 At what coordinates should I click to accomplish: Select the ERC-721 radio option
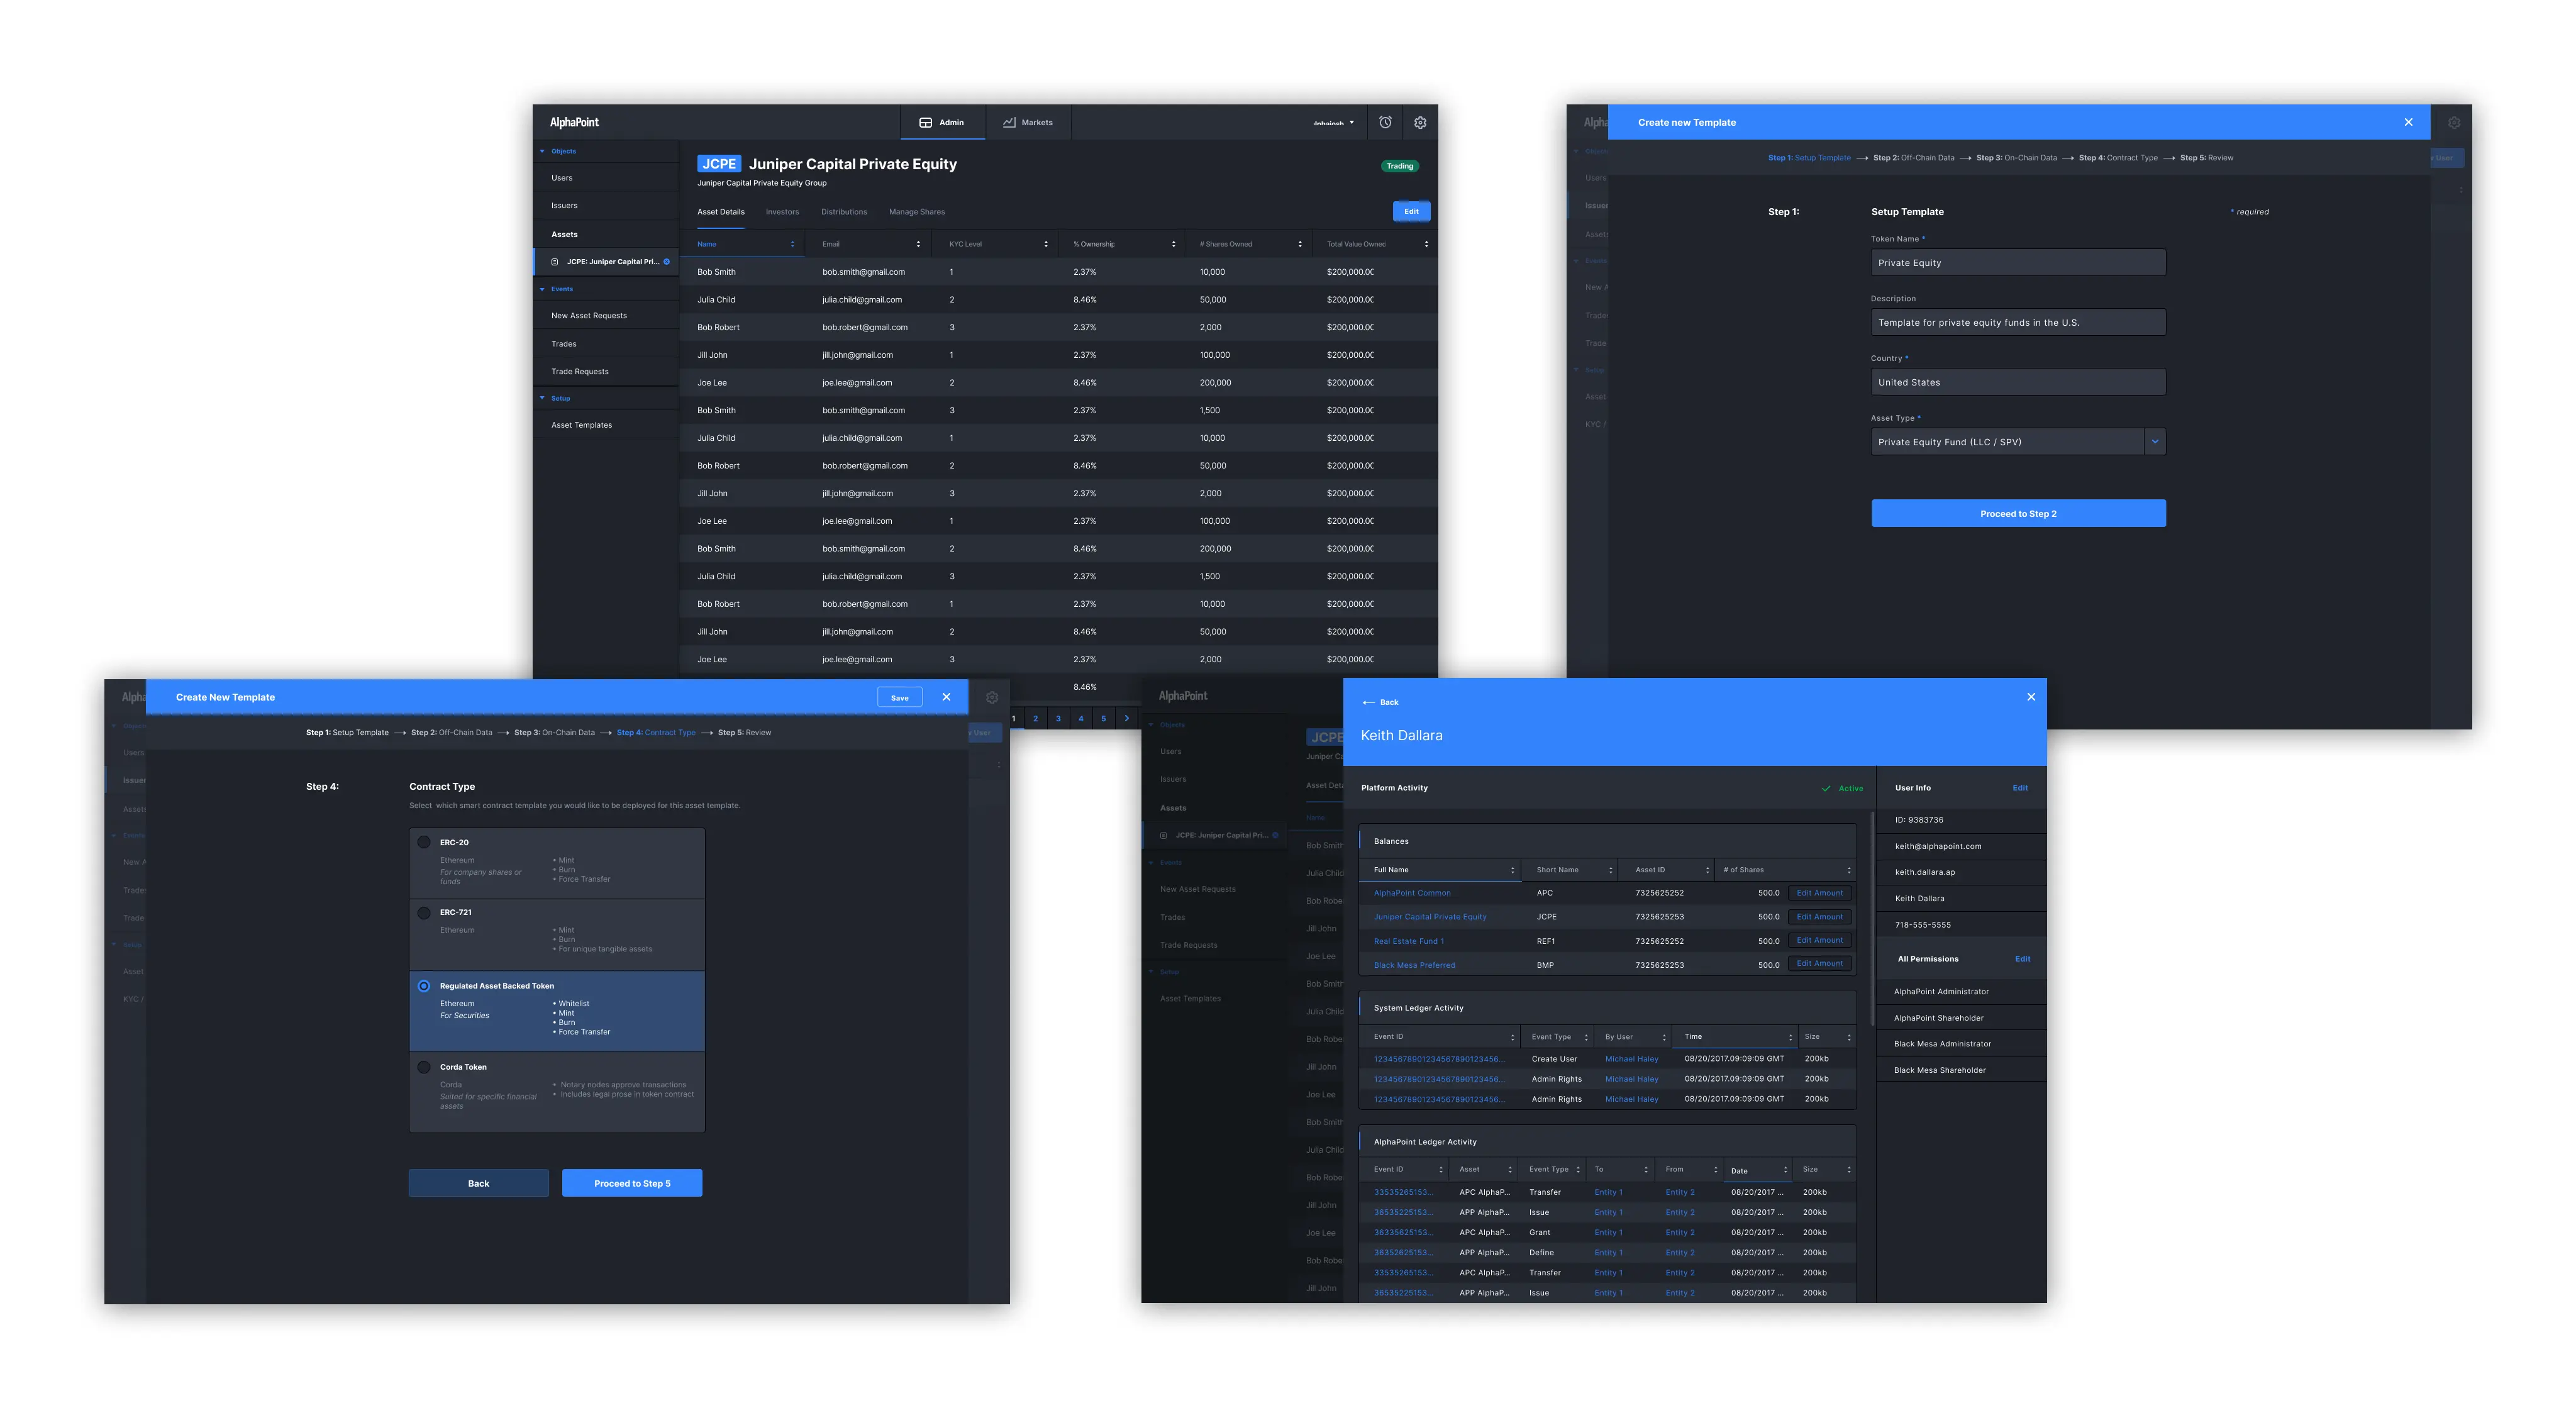[x=424, y=913]
